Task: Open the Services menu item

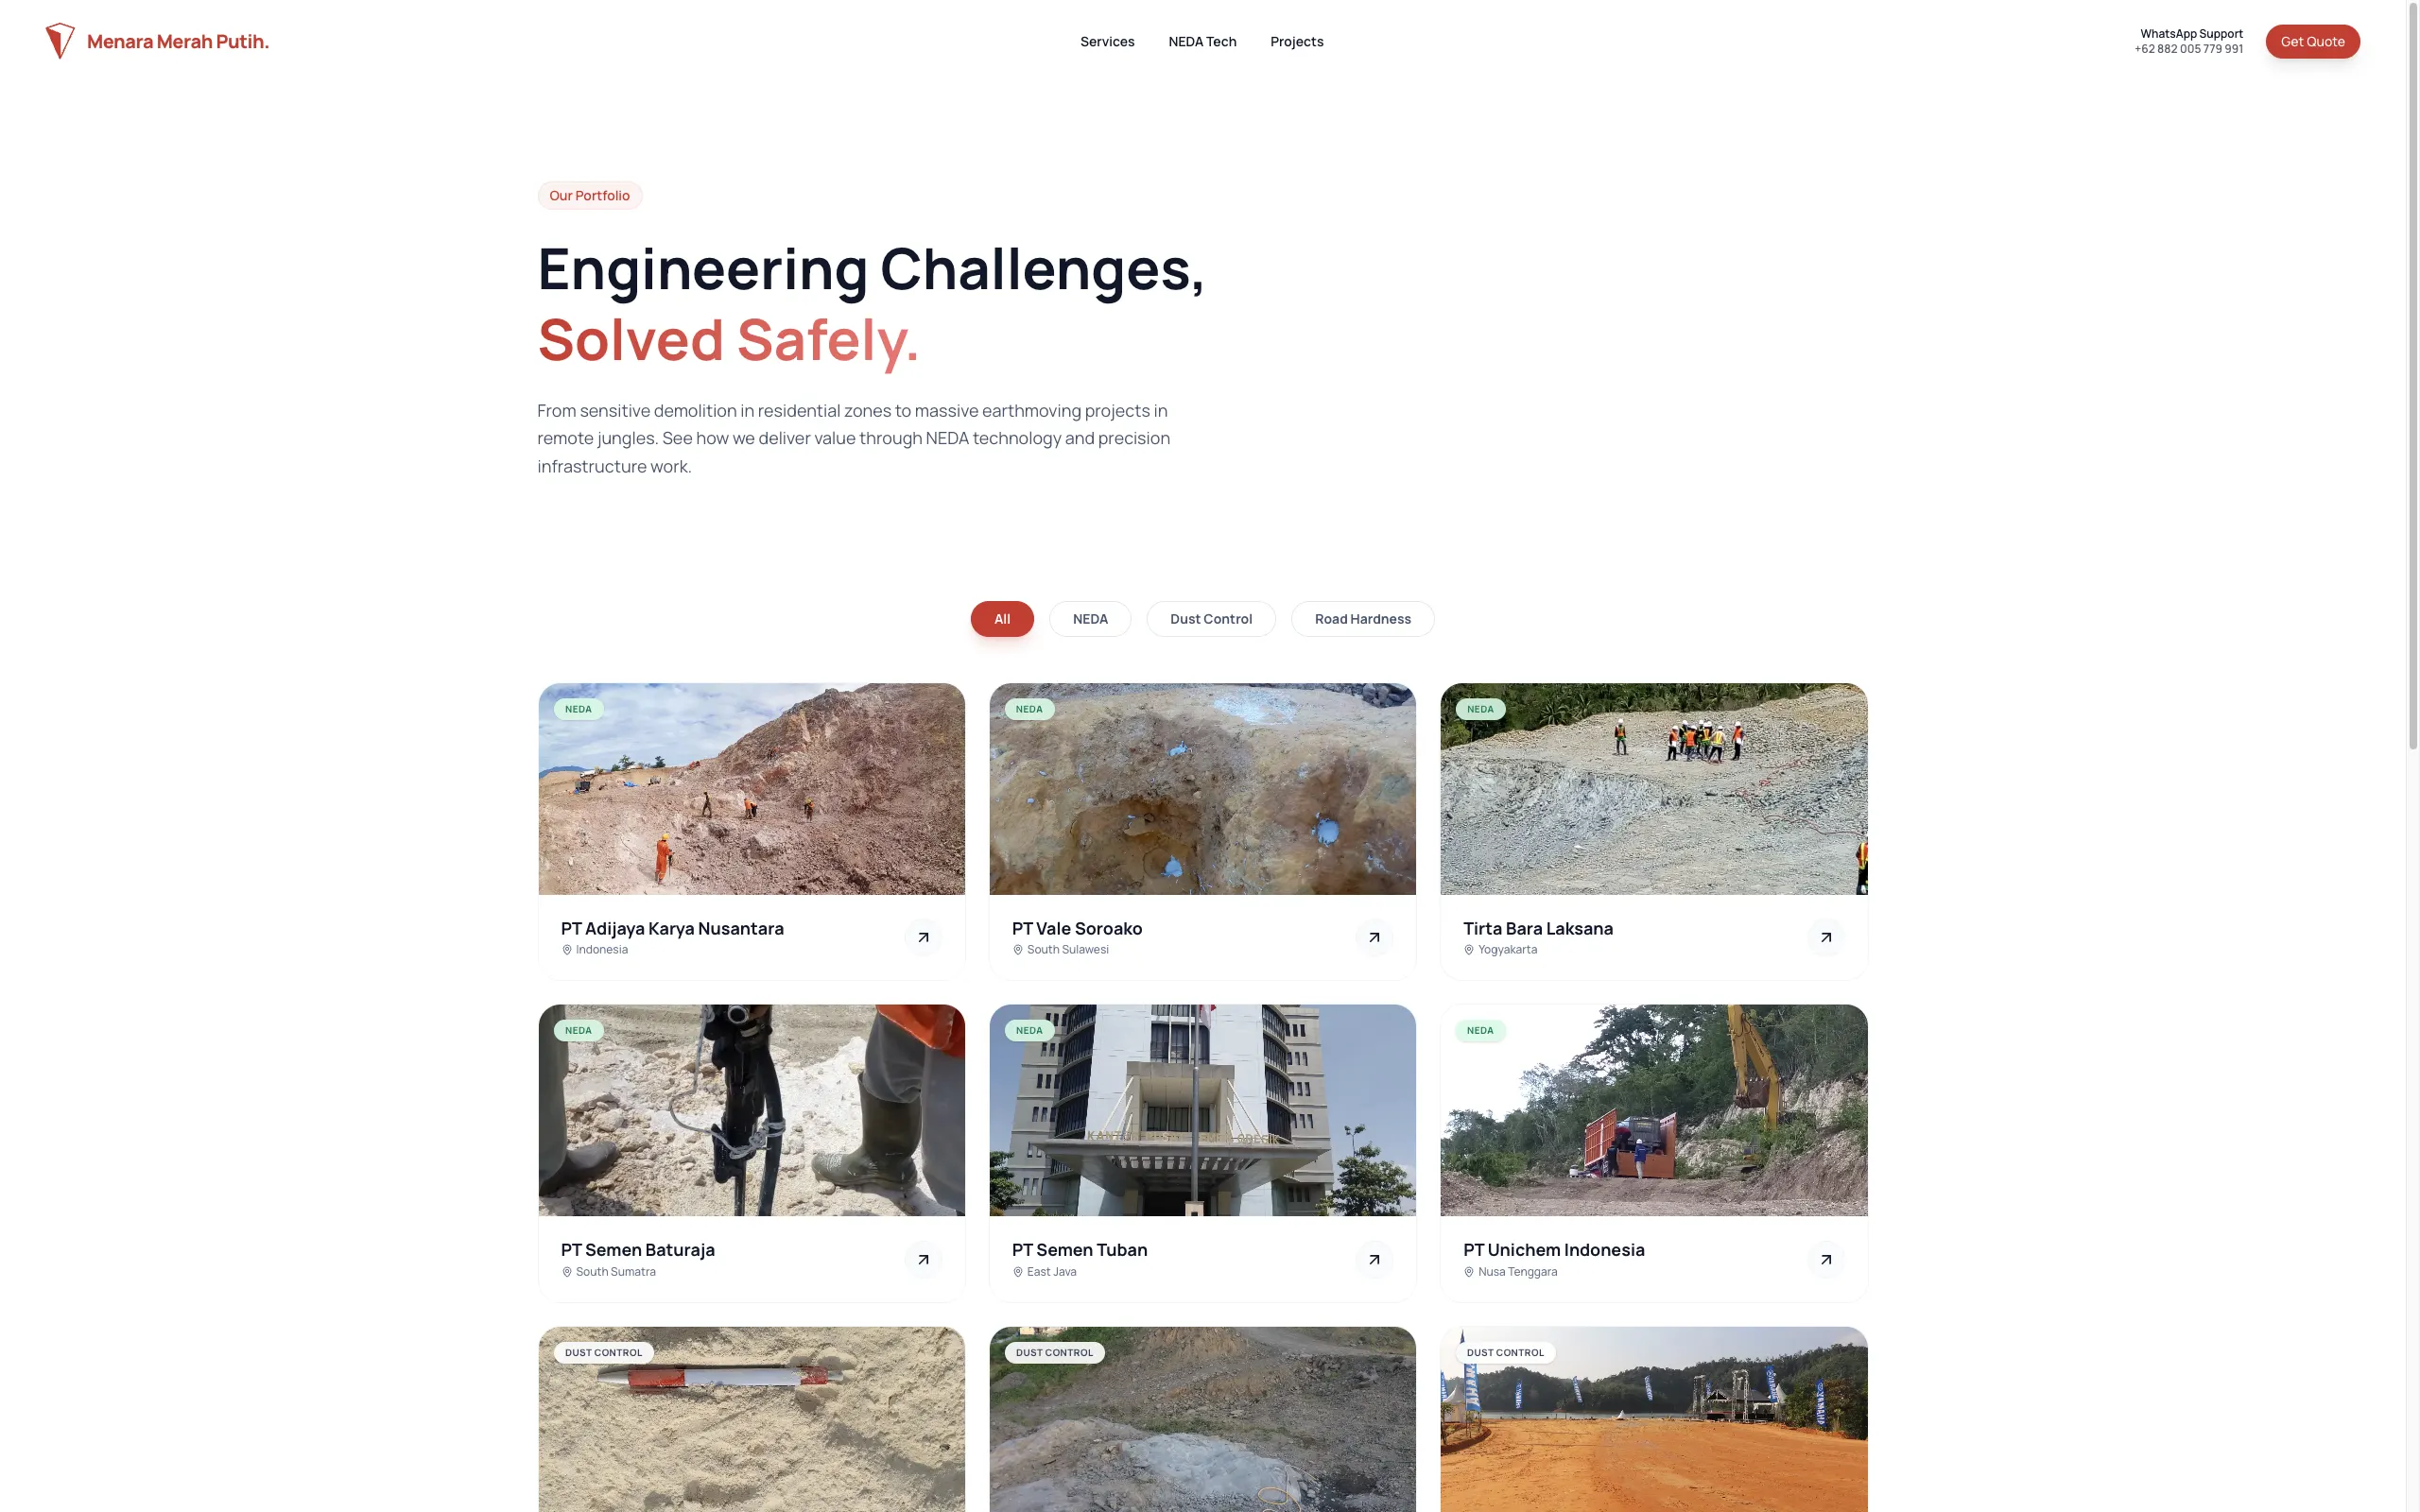Action: 1107,42
